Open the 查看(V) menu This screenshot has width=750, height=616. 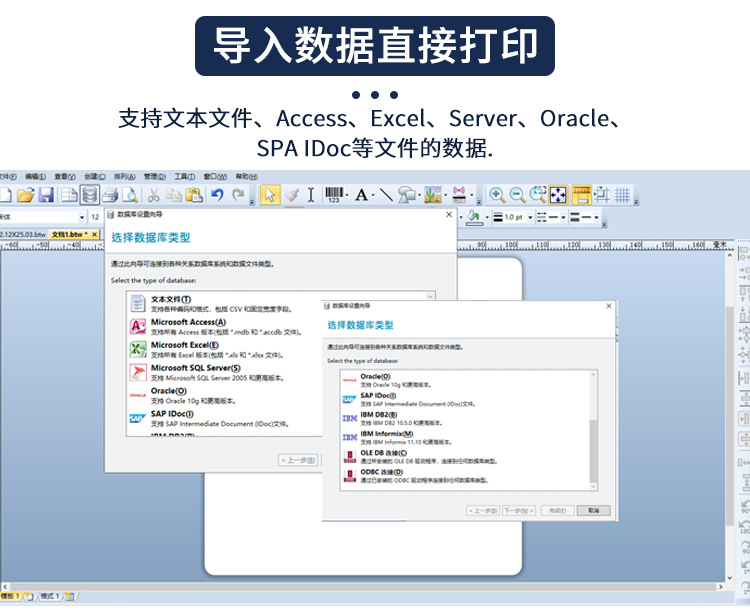click(65, 176)
